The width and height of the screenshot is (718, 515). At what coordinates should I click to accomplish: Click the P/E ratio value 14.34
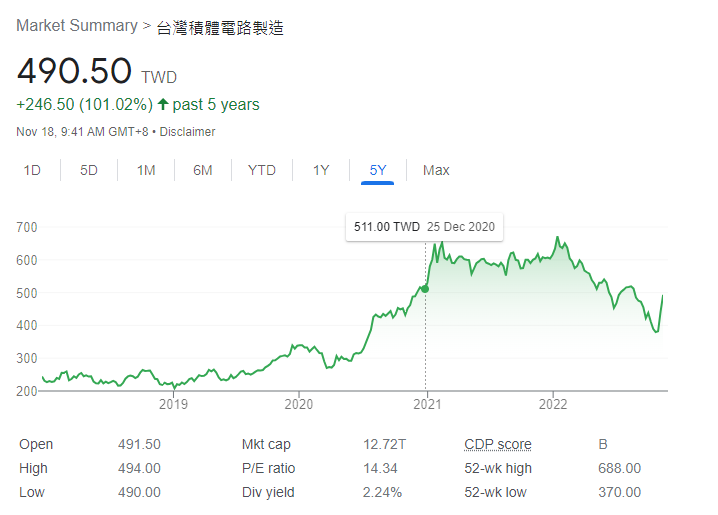click(x=380, y=468)
